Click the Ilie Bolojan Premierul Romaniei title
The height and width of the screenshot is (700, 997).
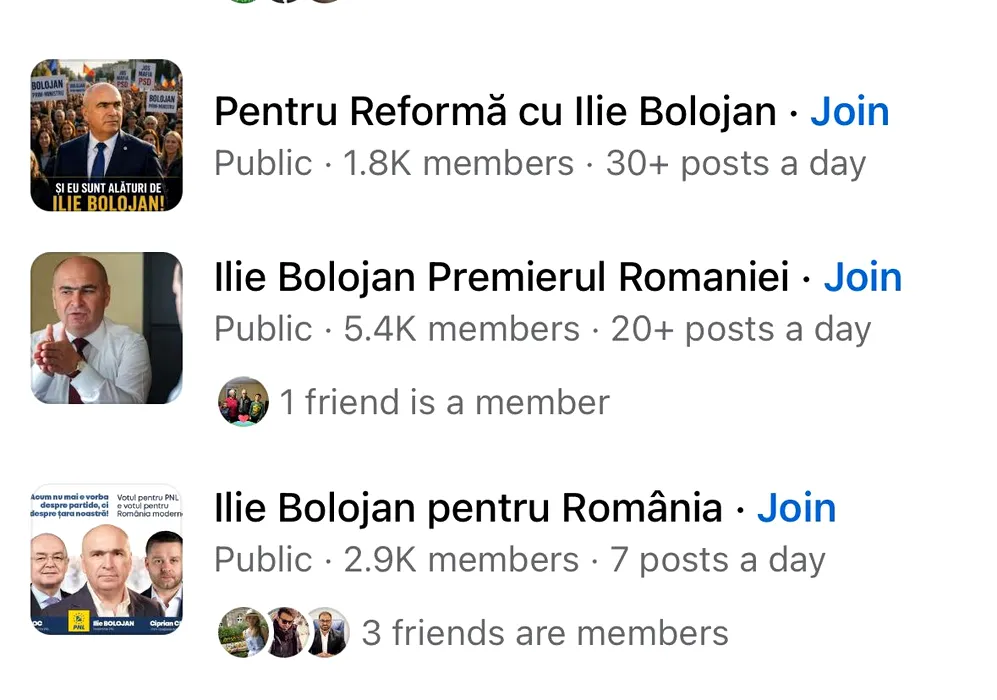pyautogui.click(x=502, y=277)
